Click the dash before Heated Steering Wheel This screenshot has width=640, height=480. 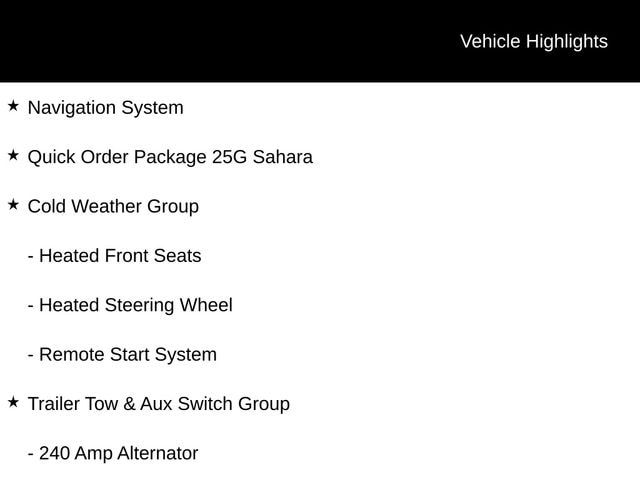tap(31, 306)
